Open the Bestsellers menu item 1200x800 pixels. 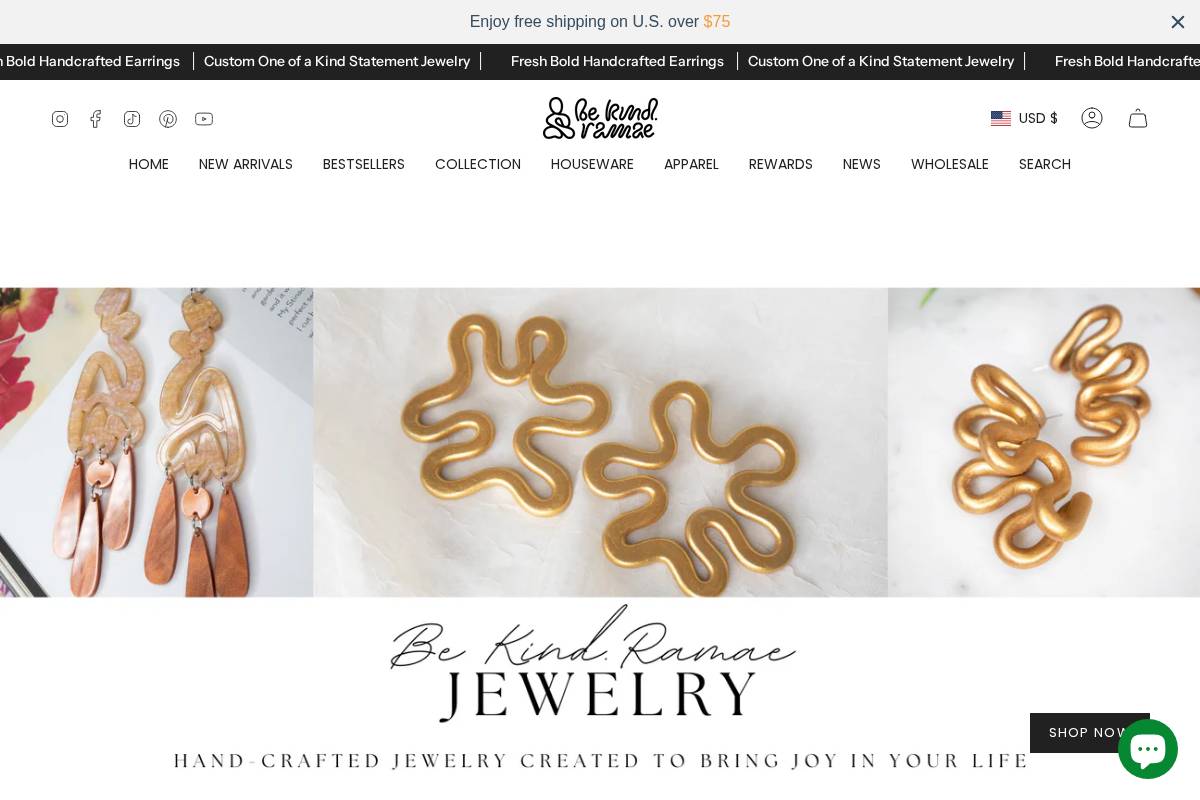(x=364, y=164)
